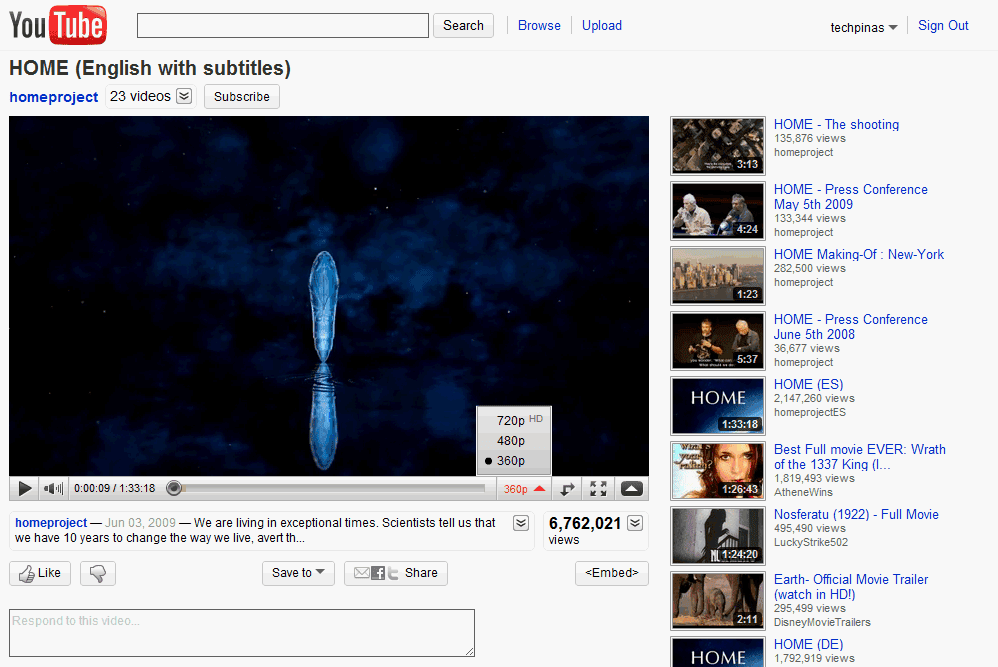Screen dimensions: 998x667
Task: Open Press Conference June 5th 2008 thumbnail
Action: coord(718,341)
